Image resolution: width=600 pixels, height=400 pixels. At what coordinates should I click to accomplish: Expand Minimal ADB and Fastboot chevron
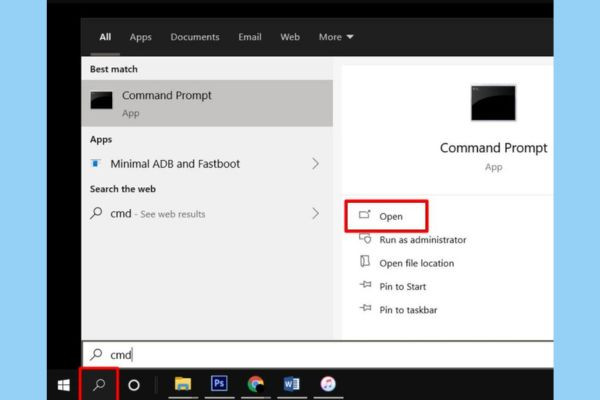(x=315, y=164)
